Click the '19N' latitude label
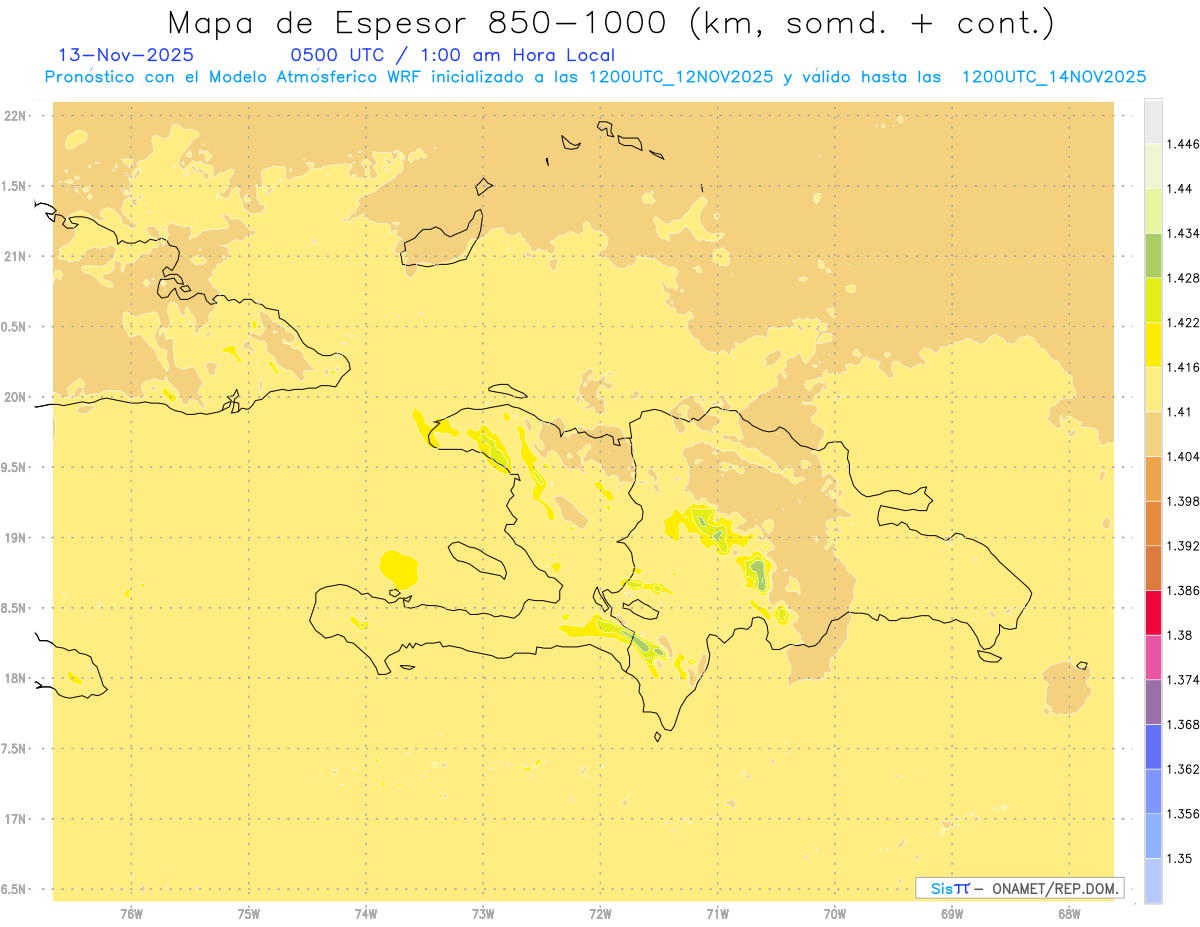1200x927 pixels. click(x=16, y=538)
